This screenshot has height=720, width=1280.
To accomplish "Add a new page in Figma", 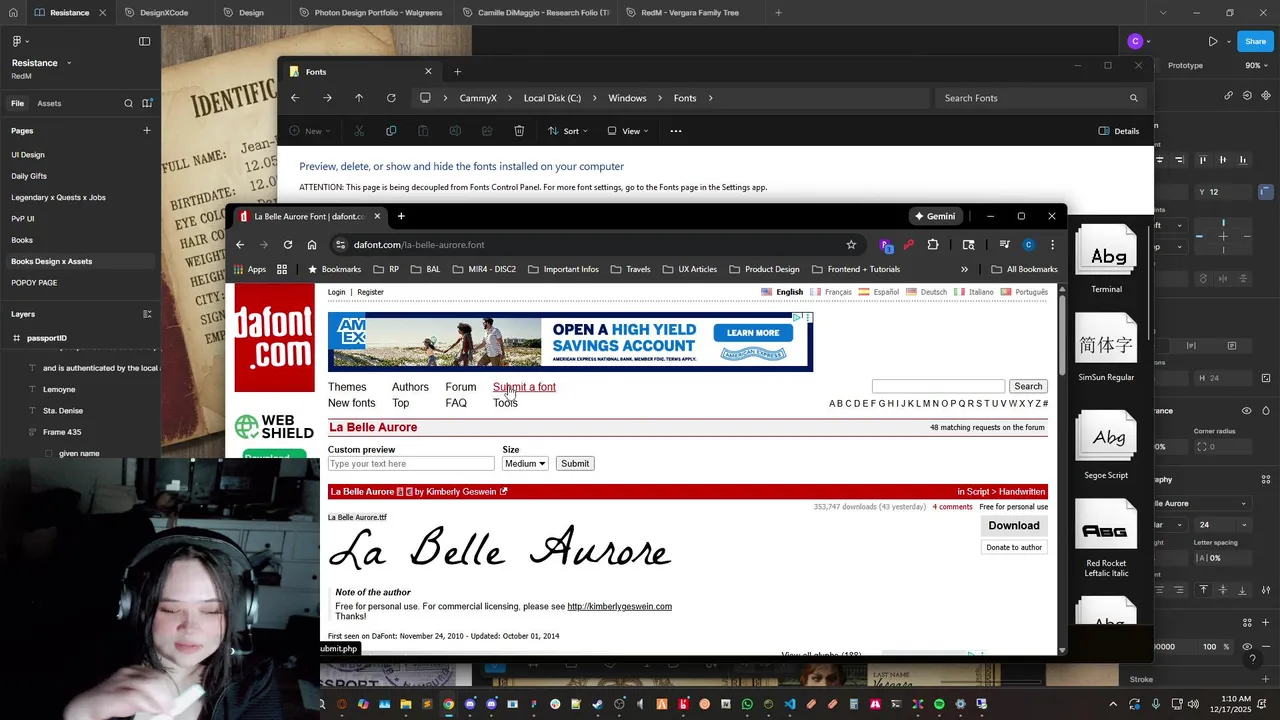I will [x=147, y=130].
